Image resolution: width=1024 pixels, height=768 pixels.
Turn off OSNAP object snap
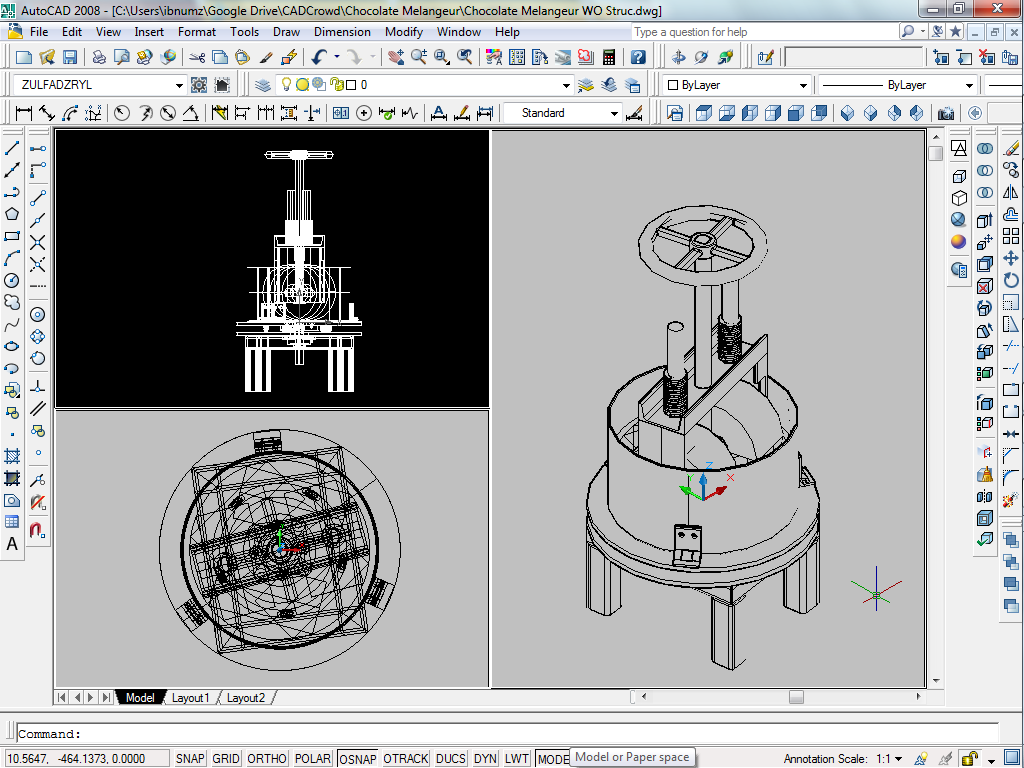[x=357, y=759]
